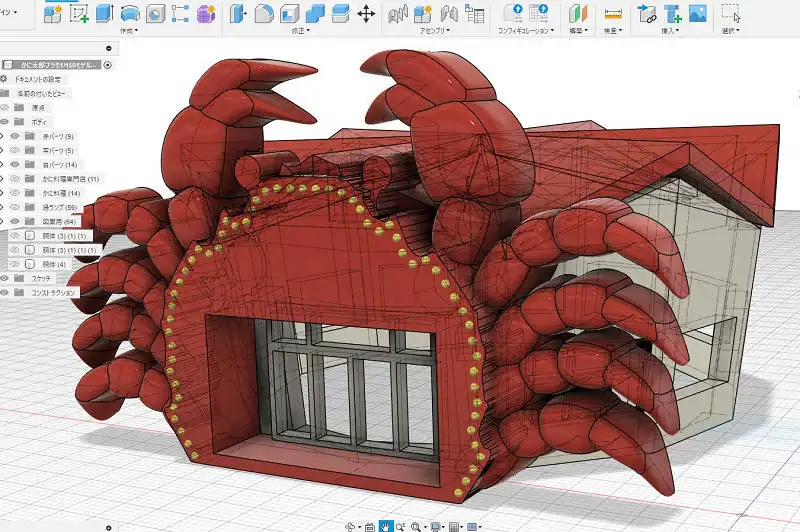Open the Measure ruler tool

tap(614, 13)
